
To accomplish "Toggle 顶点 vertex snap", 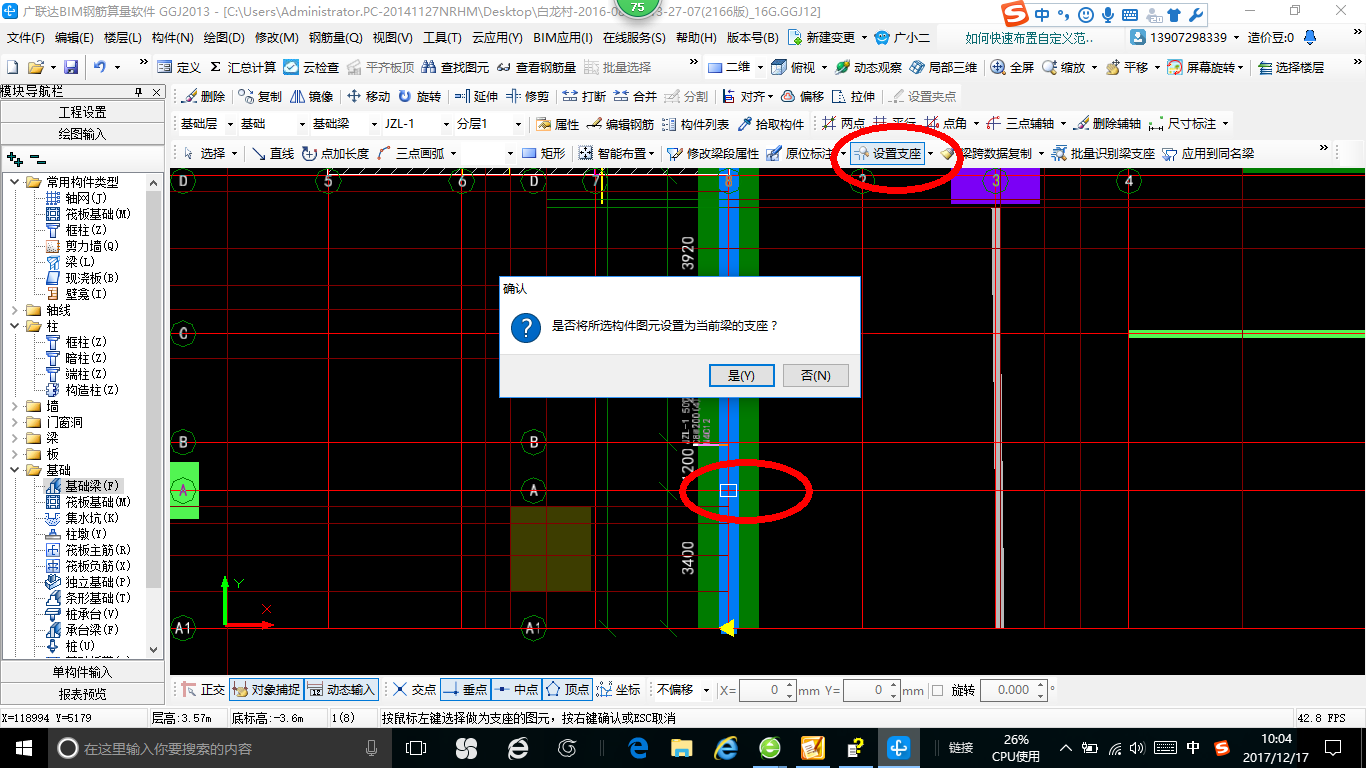I will click(x=568, y=690).
